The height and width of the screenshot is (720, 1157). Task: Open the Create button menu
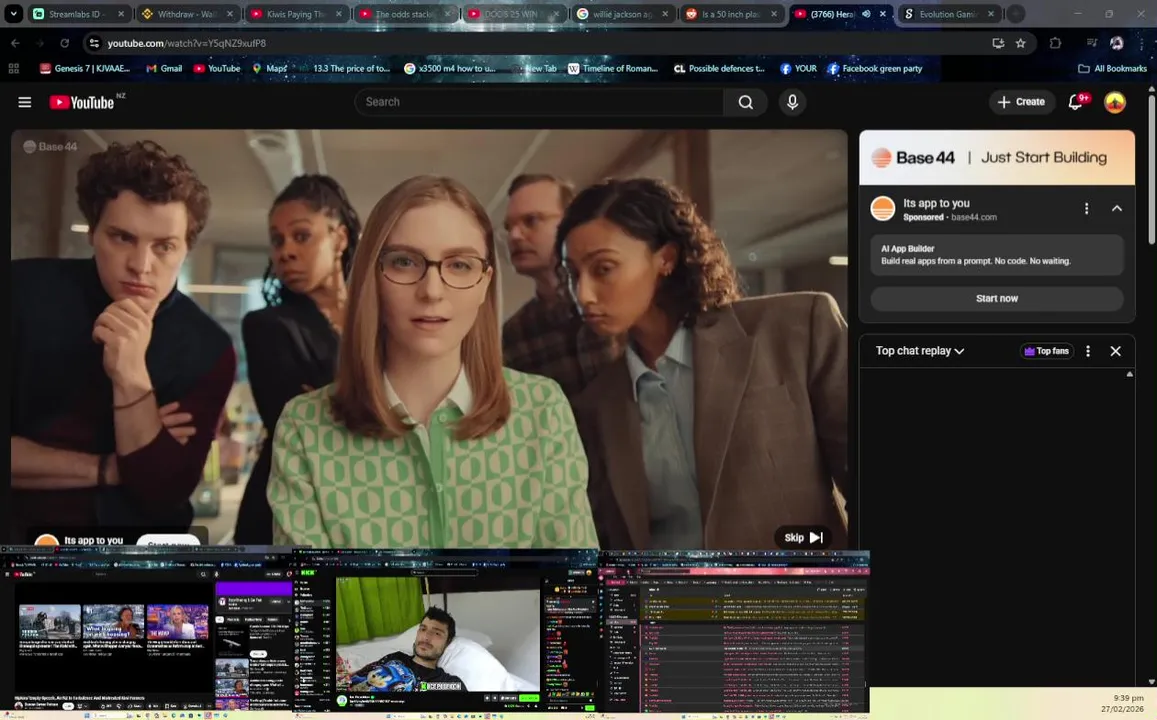(x=1021, y=102)
